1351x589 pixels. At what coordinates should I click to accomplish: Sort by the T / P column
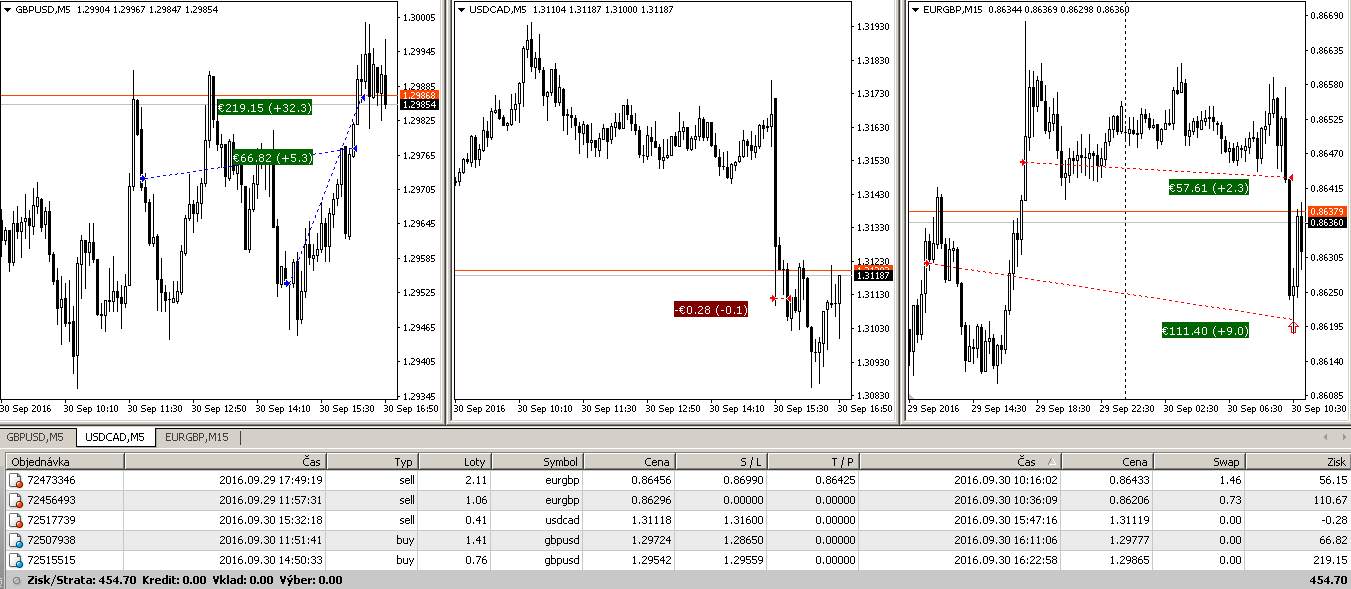[x=813, y=461]
